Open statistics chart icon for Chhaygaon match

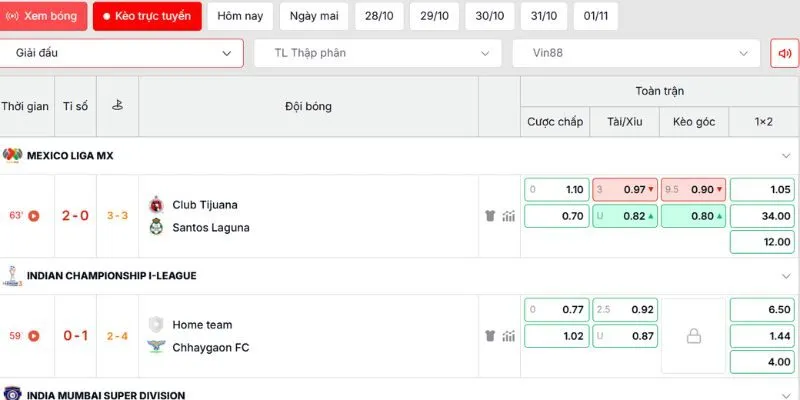tap(508, 336)
